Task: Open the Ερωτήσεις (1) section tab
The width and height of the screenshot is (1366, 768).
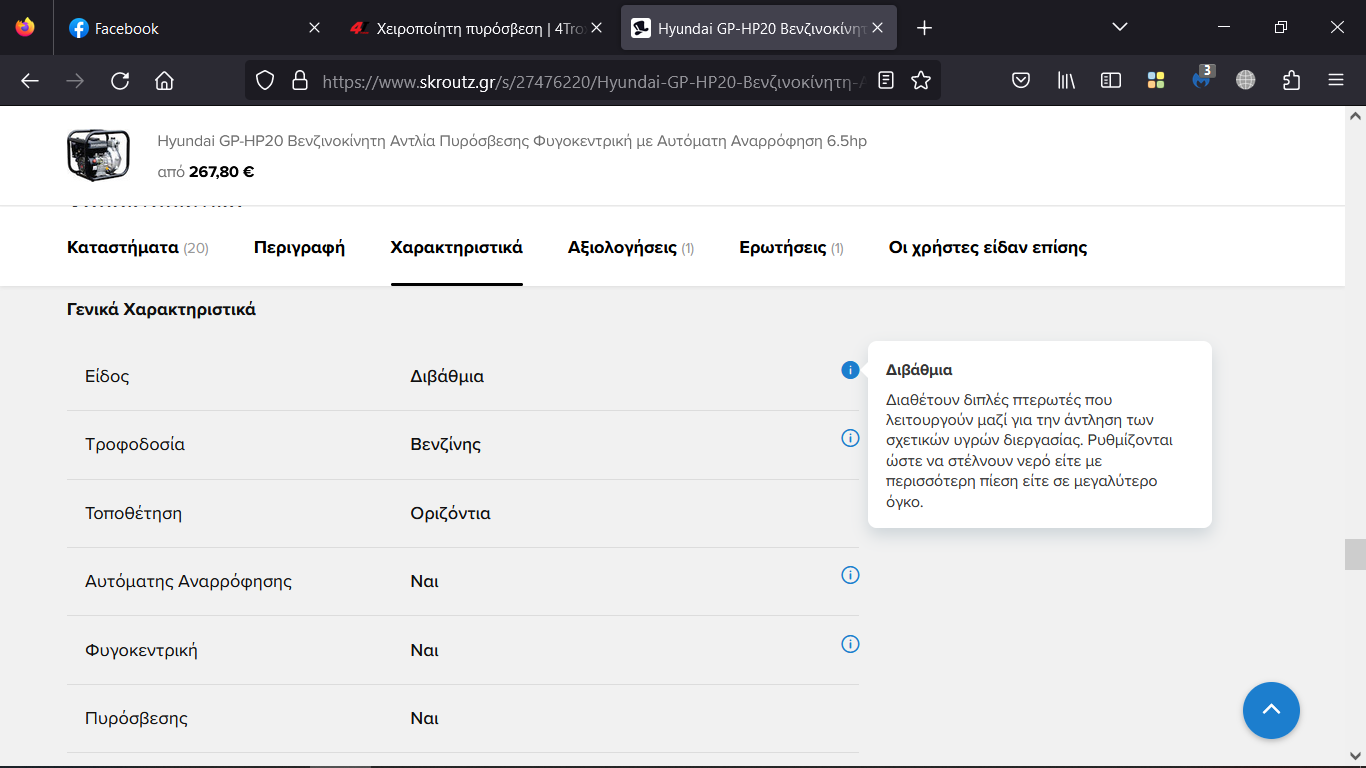Action: click(791, 247)
